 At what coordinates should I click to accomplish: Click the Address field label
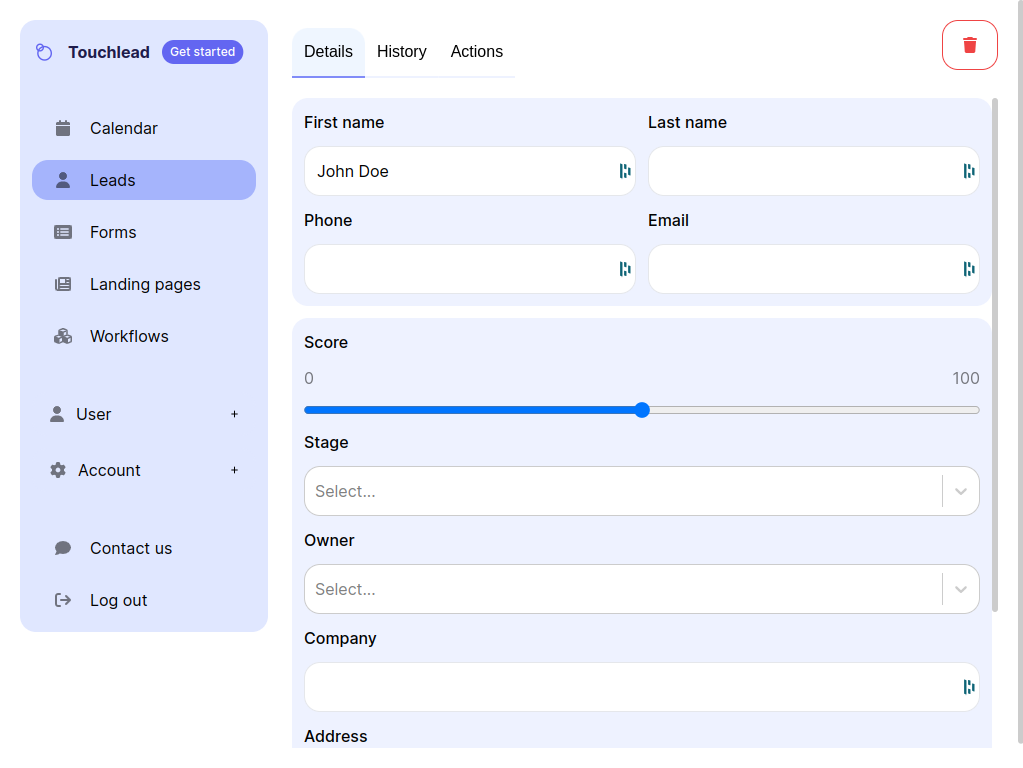(335, 736)
